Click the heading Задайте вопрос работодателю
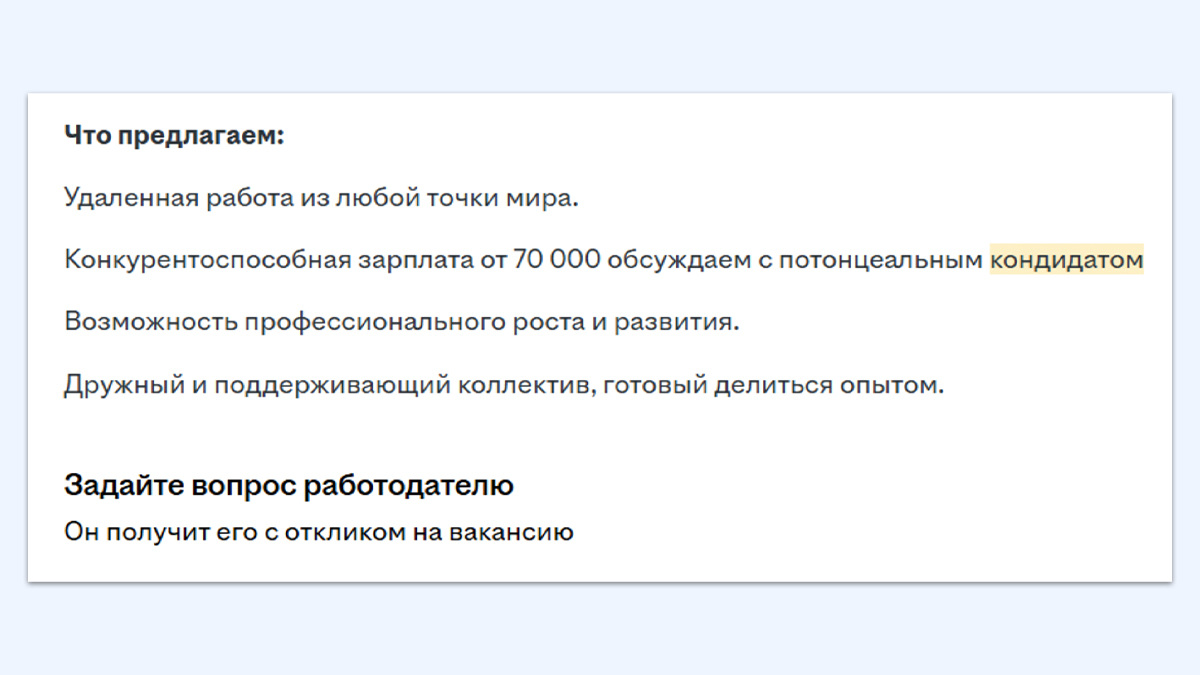The height and width of the screenshot is (675, 1200). [x=289, y=486]
